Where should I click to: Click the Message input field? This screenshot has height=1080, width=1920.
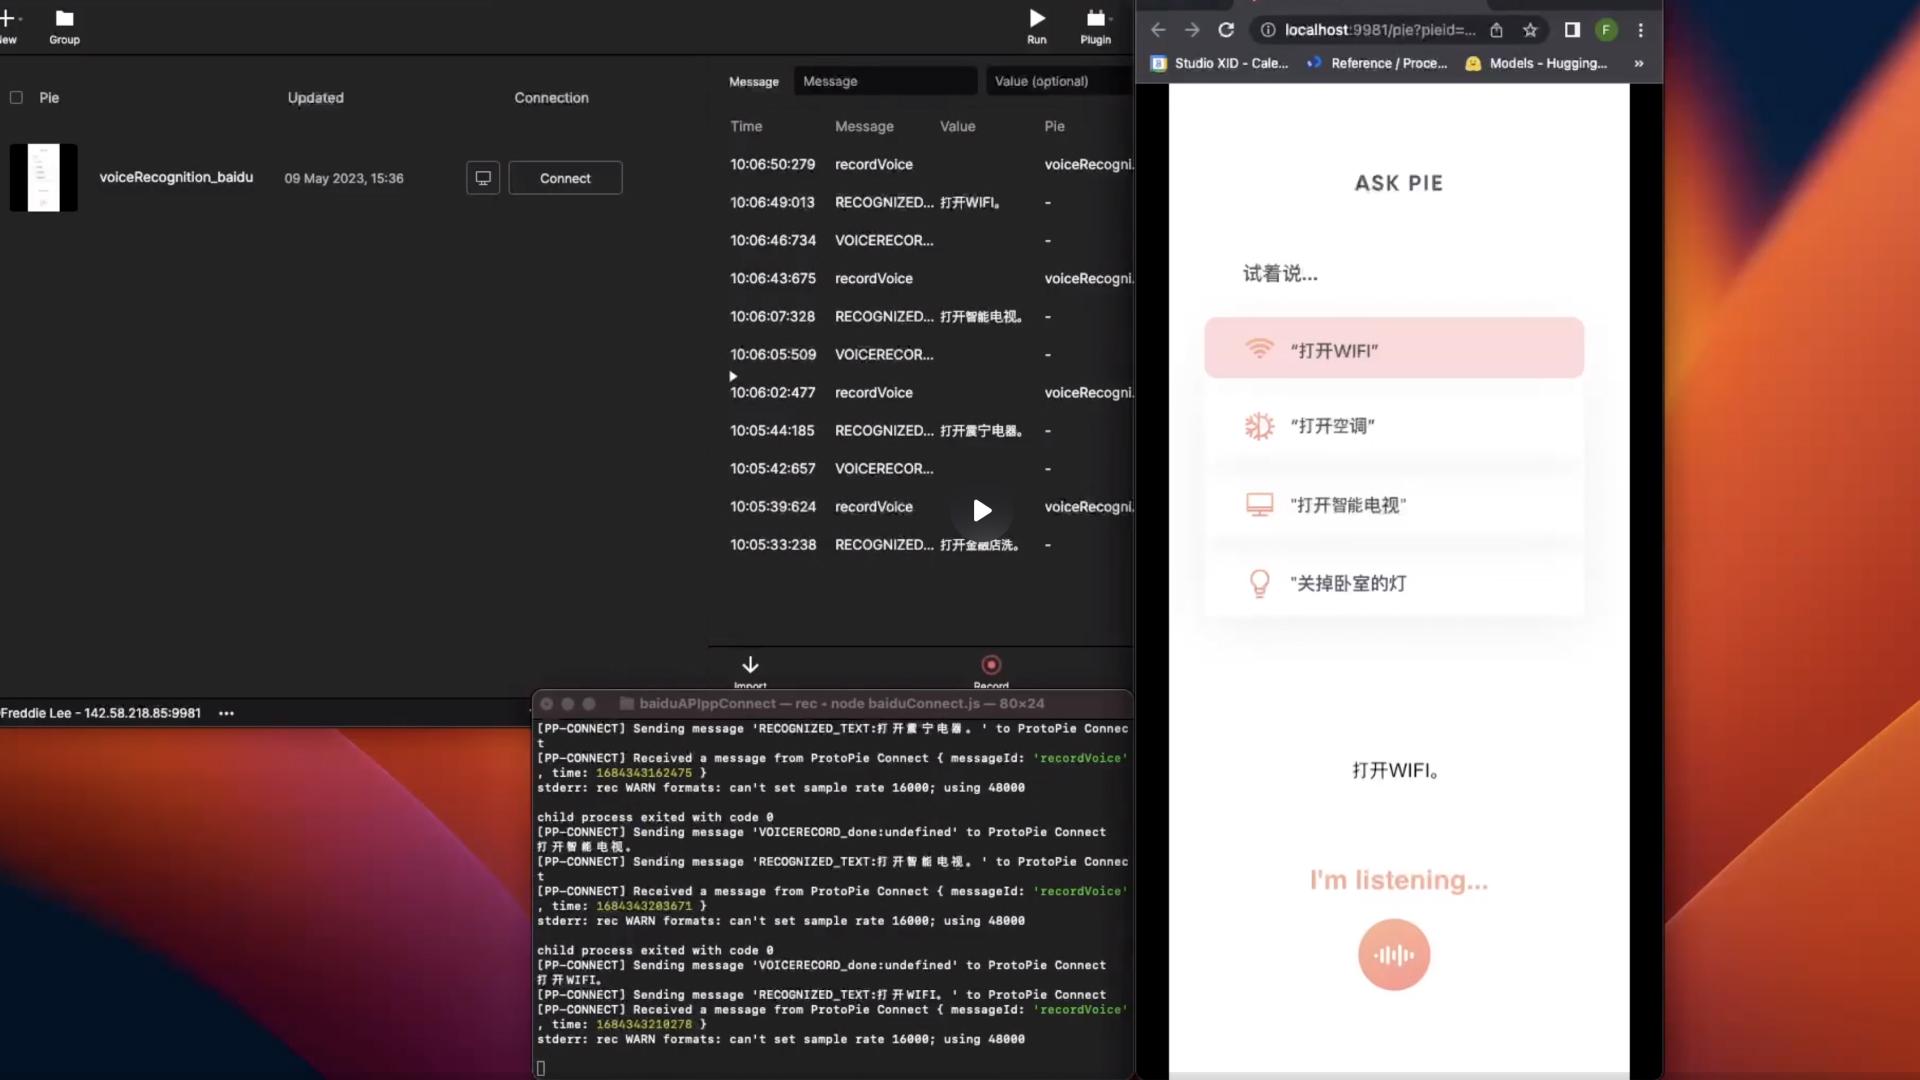884,81
